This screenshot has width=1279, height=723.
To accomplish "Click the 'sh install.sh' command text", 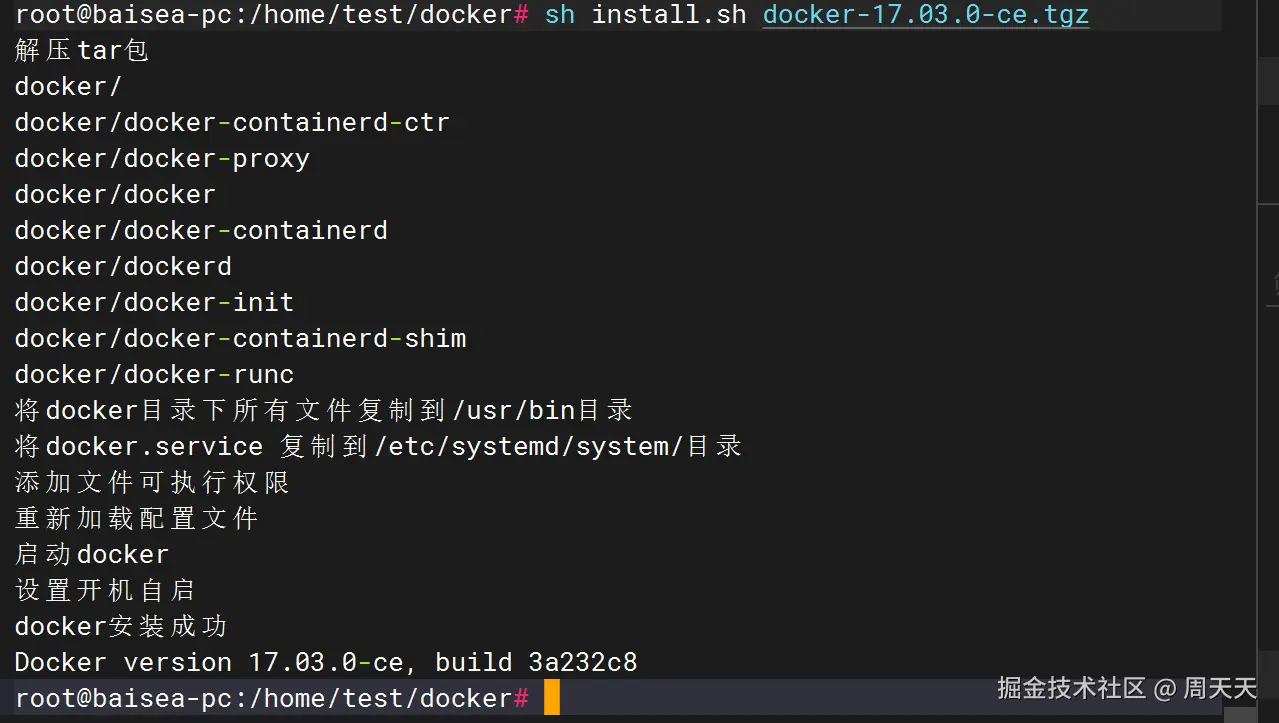I will tap(645, 15).
